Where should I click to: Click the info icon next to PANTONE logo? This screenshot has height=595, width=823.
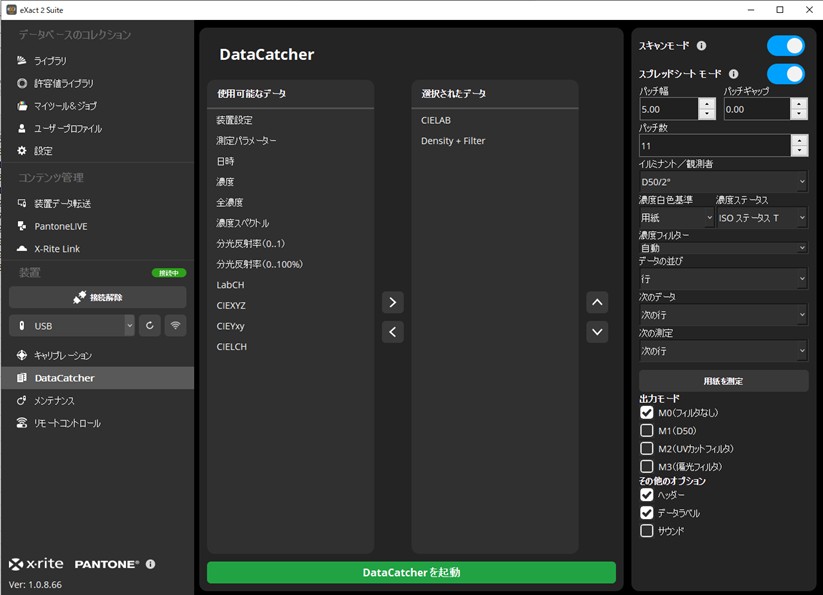[151, 564]
